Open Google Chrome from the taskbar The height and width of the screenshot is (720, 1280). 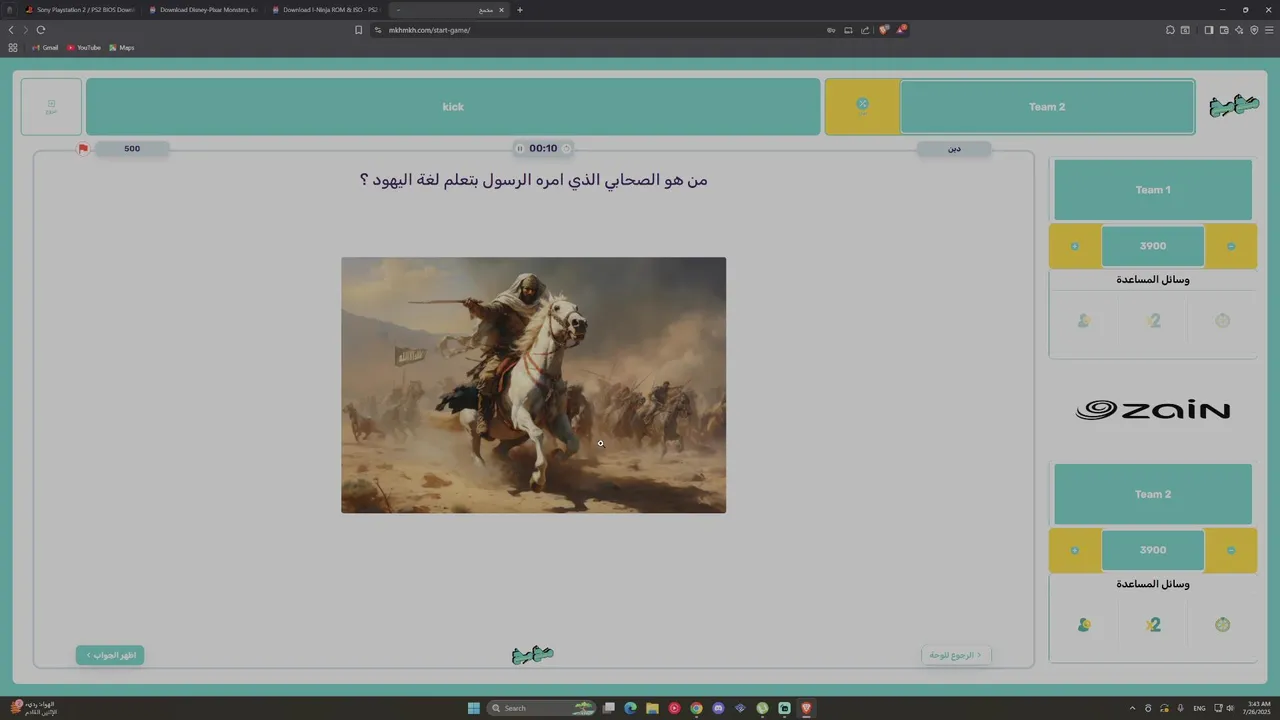click(x=696, y=708)
